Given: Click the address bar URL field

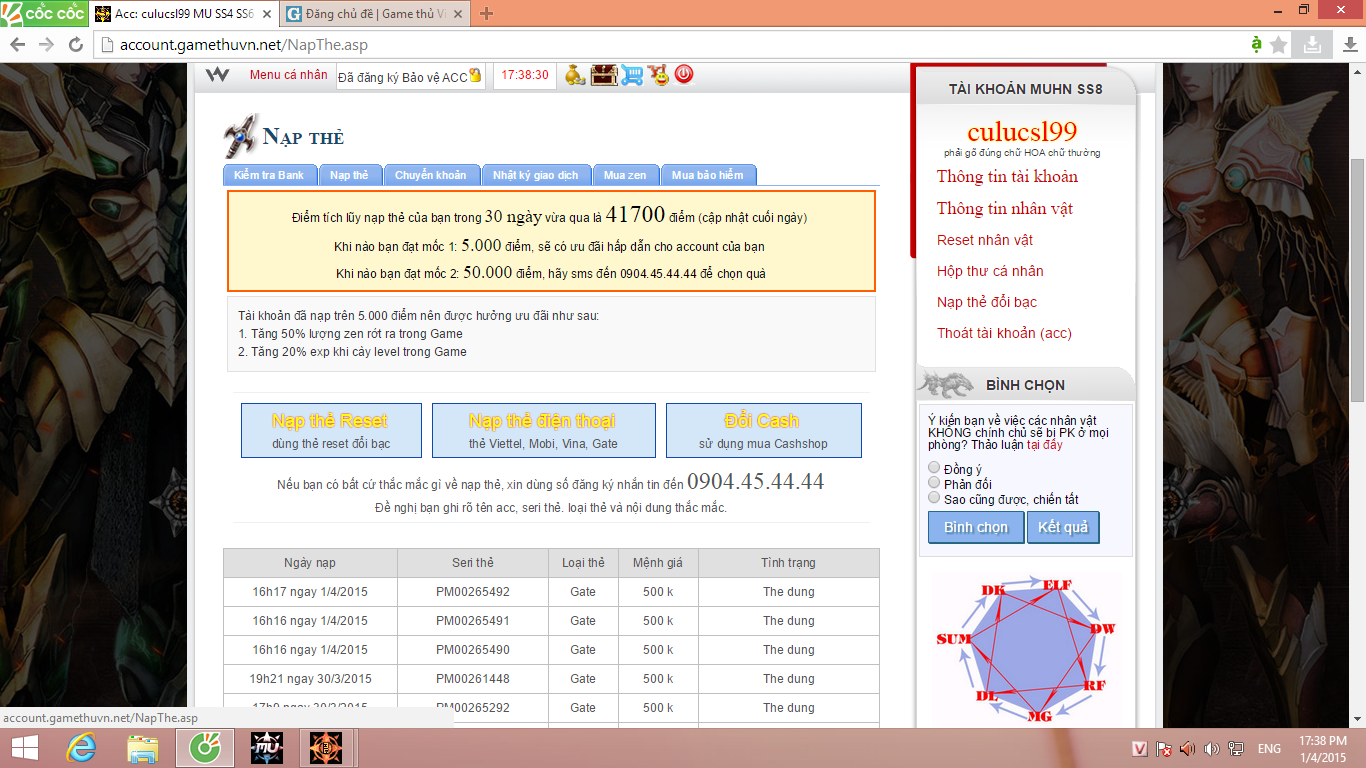Looking at the screenshot, I should pos(670,45).
